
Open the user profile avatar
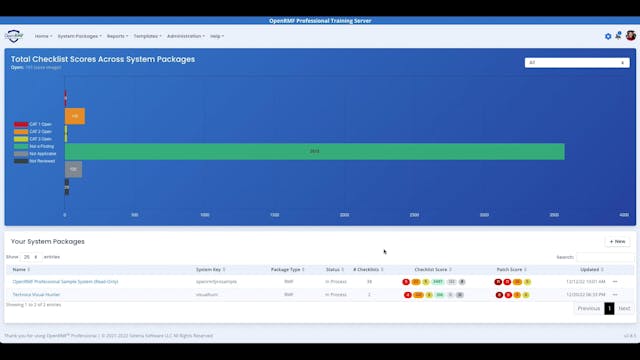pyautogui.click(x=631, y=36)
